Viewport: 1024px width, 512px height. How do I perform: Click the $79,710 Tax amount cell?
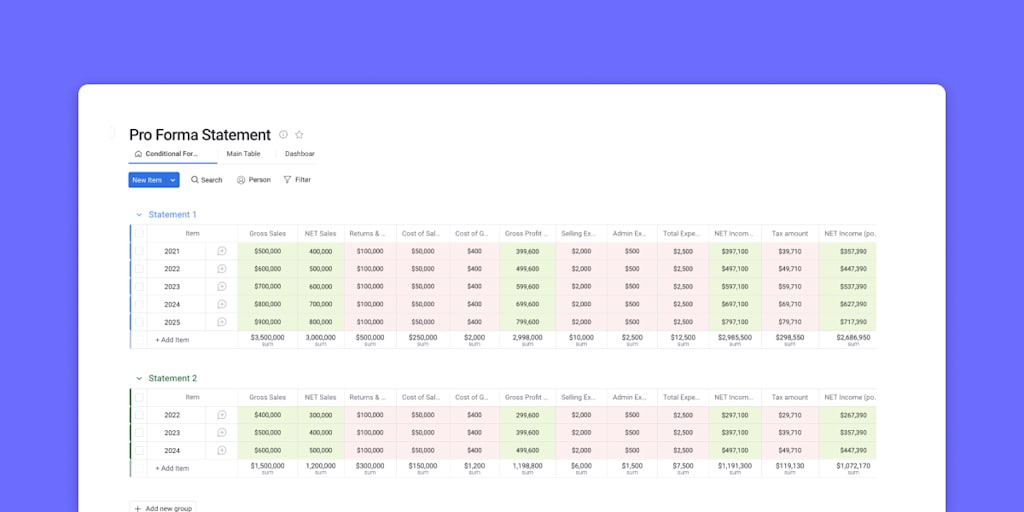(x=790, y=322)
